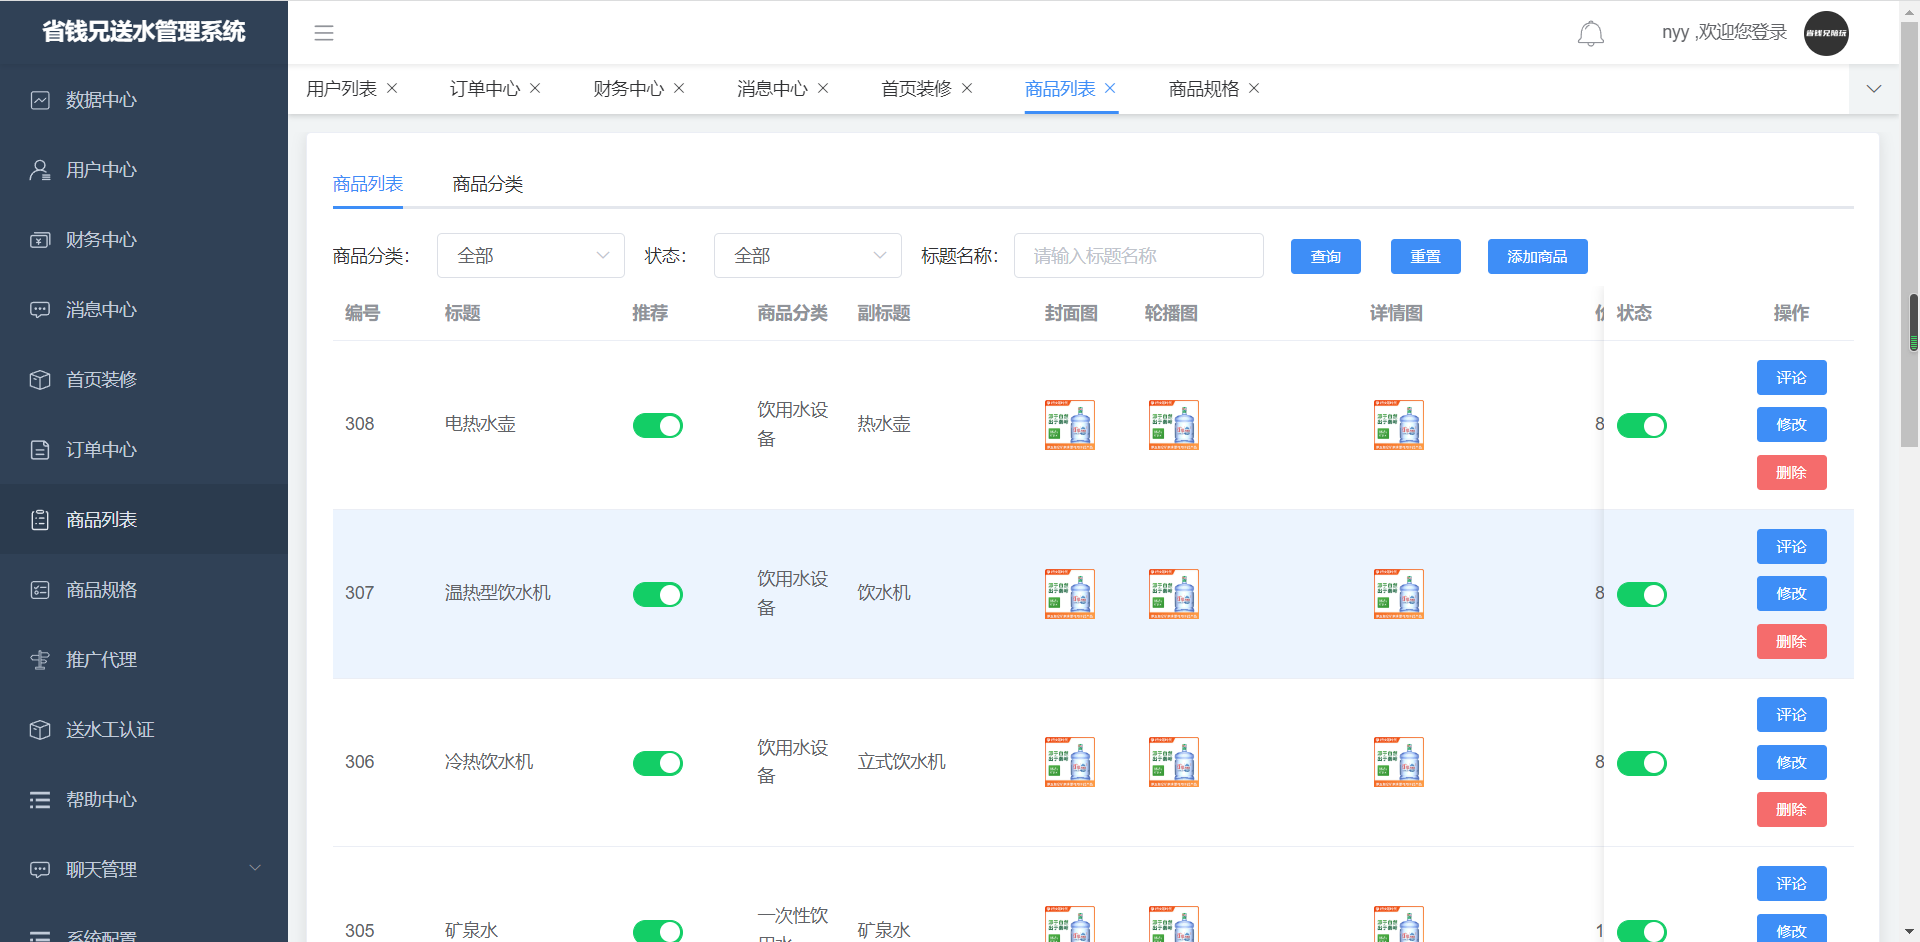This screenshot has width=1920, height=942.
Task: Close the 订单中心 tab
Action: [535, 88]
